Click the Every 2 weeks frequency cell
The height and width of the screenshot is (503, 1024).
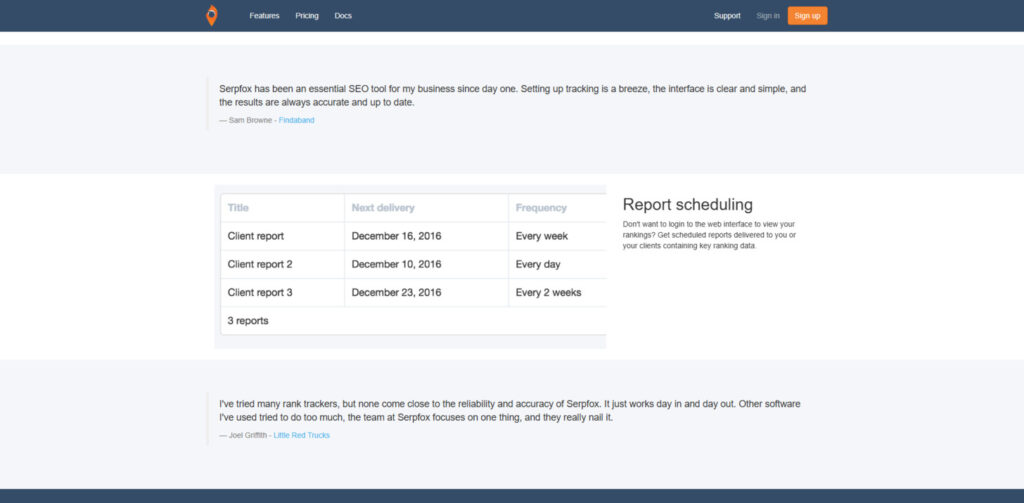[548, 292]
